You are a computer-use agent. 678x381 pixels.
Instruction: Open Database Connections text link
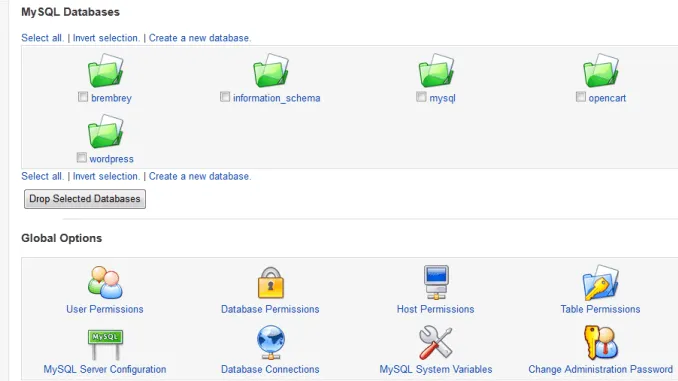(x=270, y=369)
